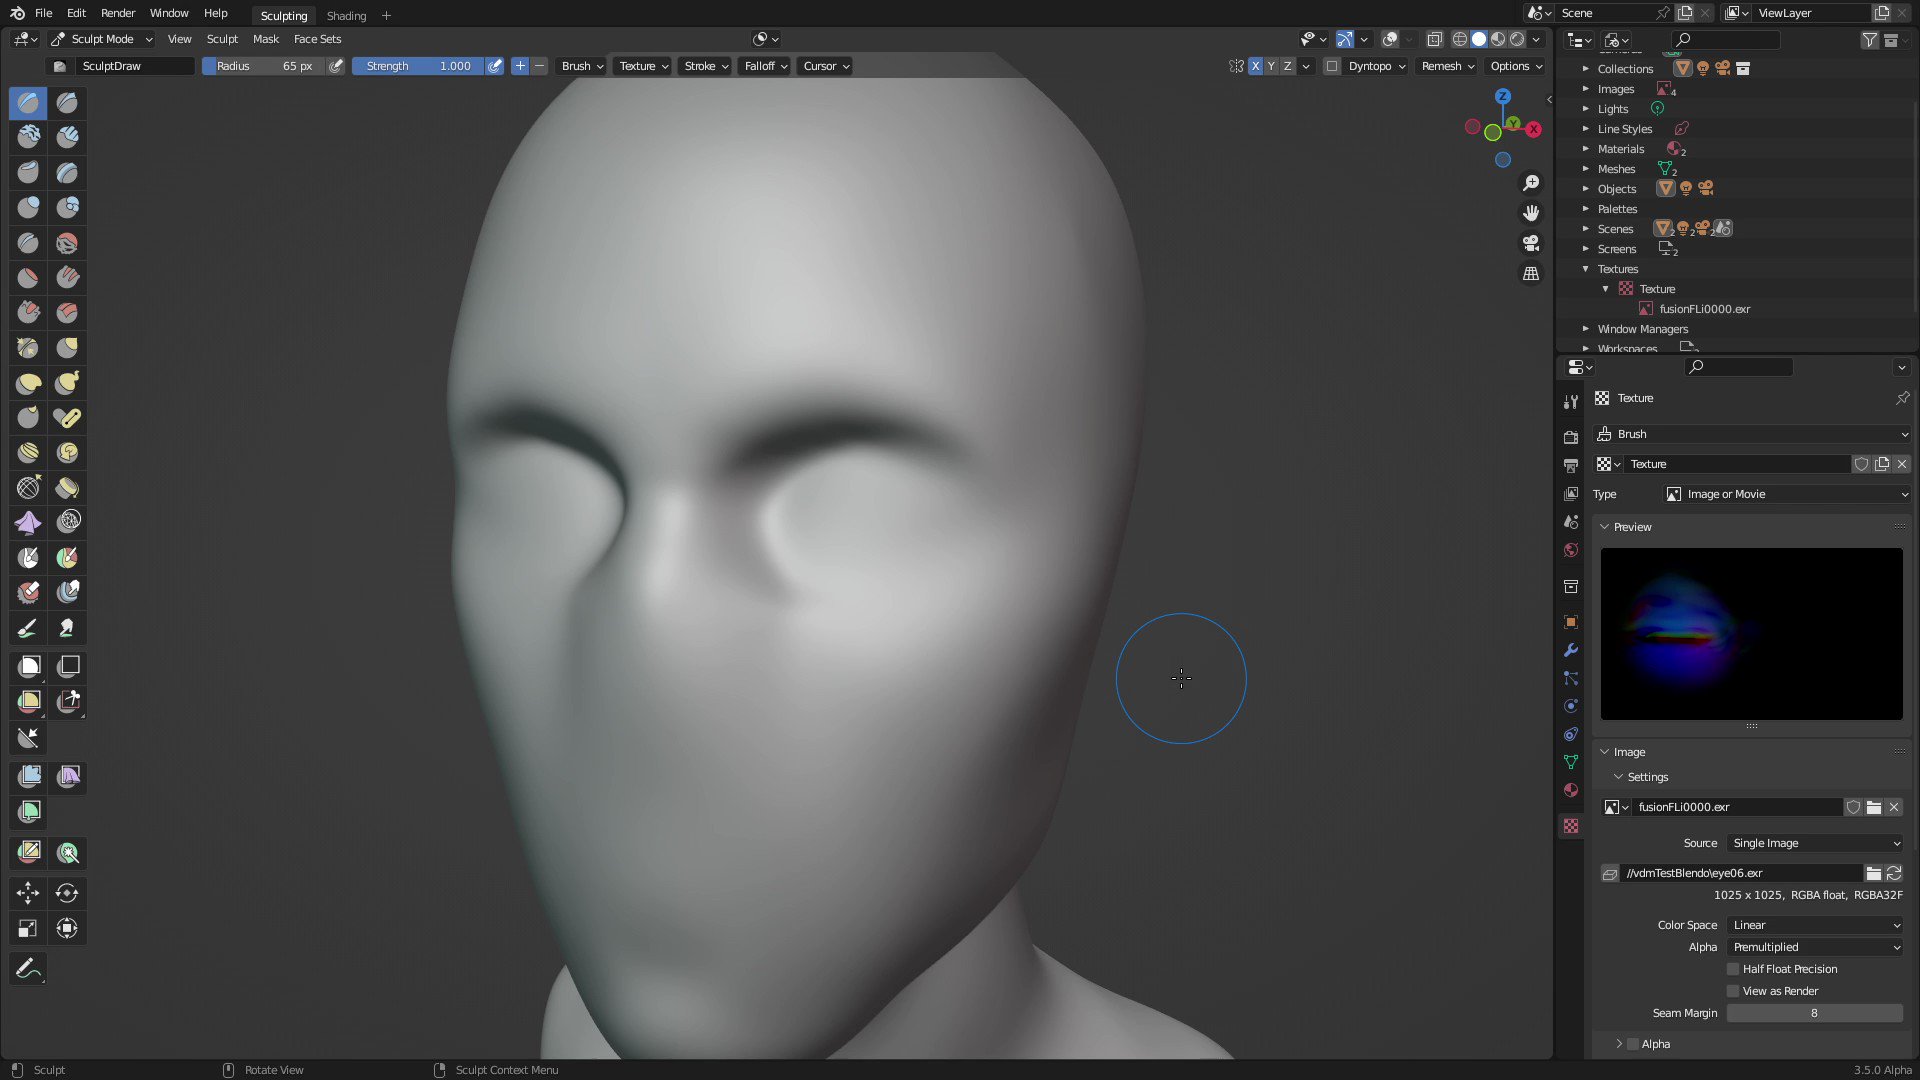The image size is (1920, 1080).
Task: Select the Scale transform tool
Action: pos(28,929)
